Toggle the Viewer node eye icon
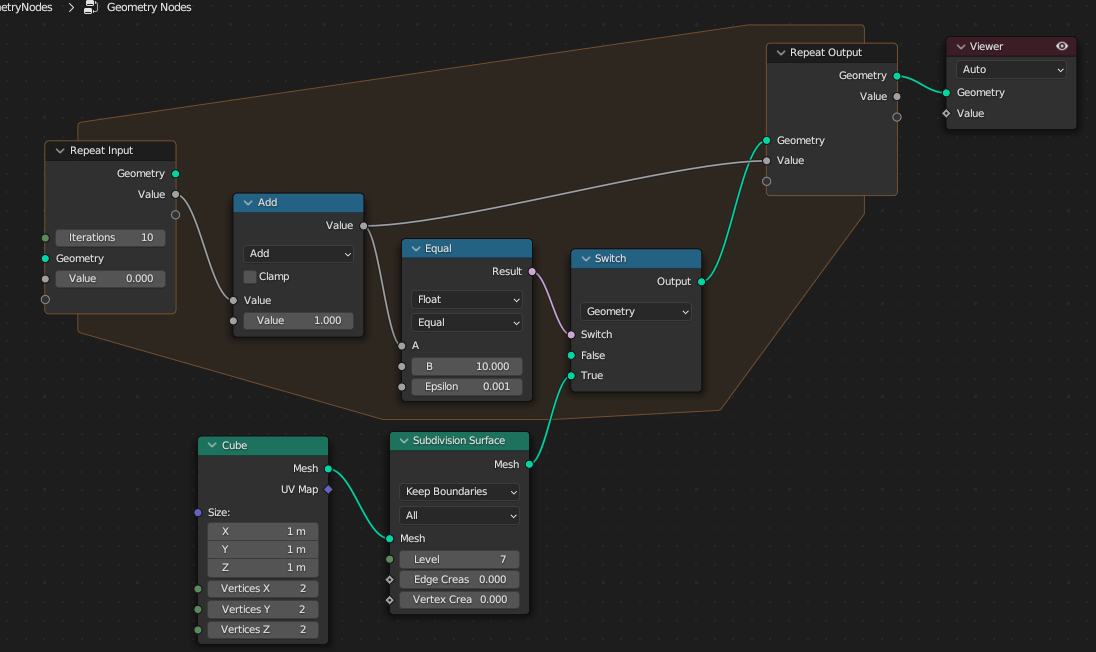The image size is (1096, 652). coord(1062,46)
